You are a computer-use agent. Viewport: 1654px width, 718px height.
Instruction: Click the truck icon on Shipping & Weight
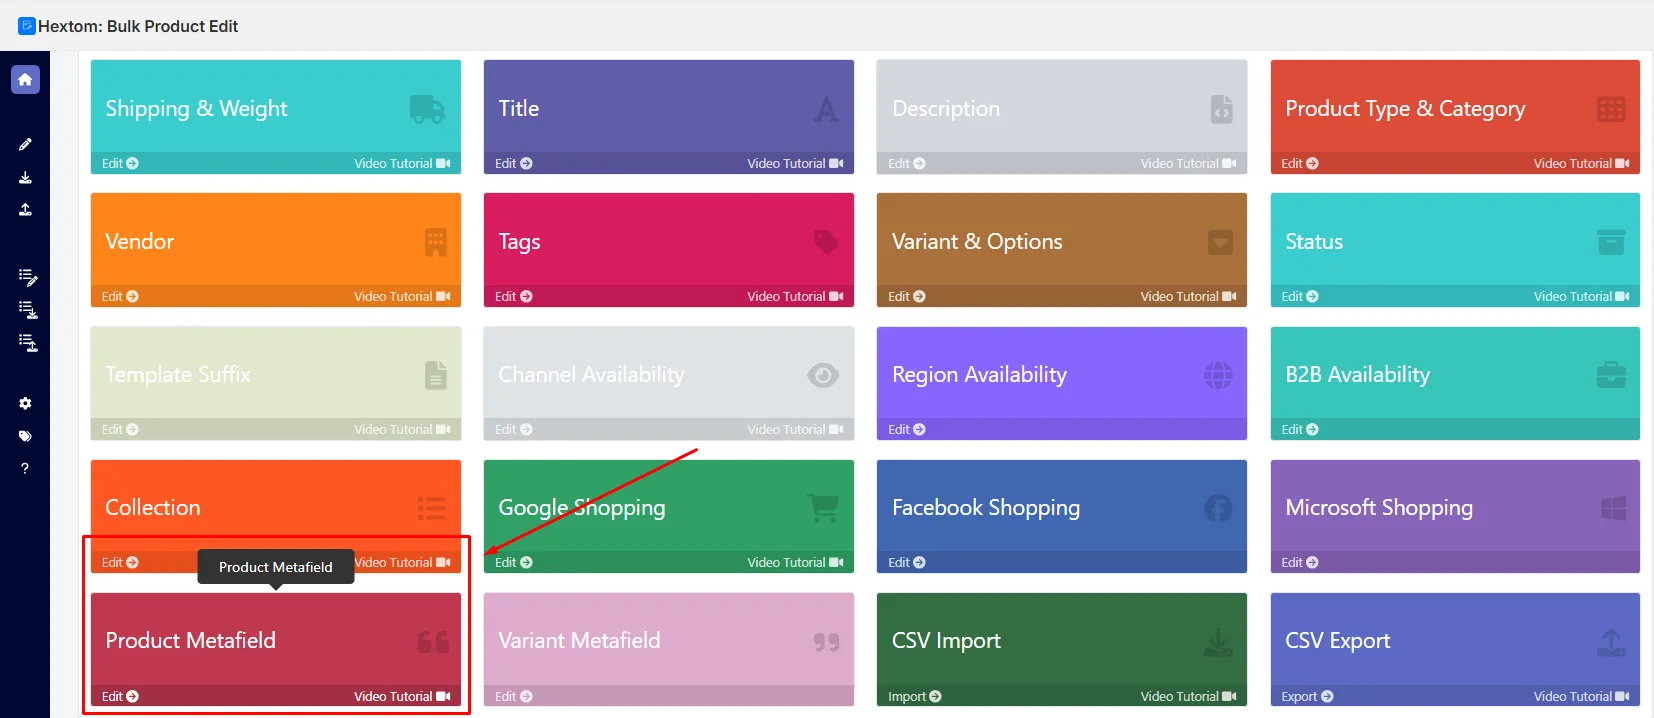click(x=427, y=109)
